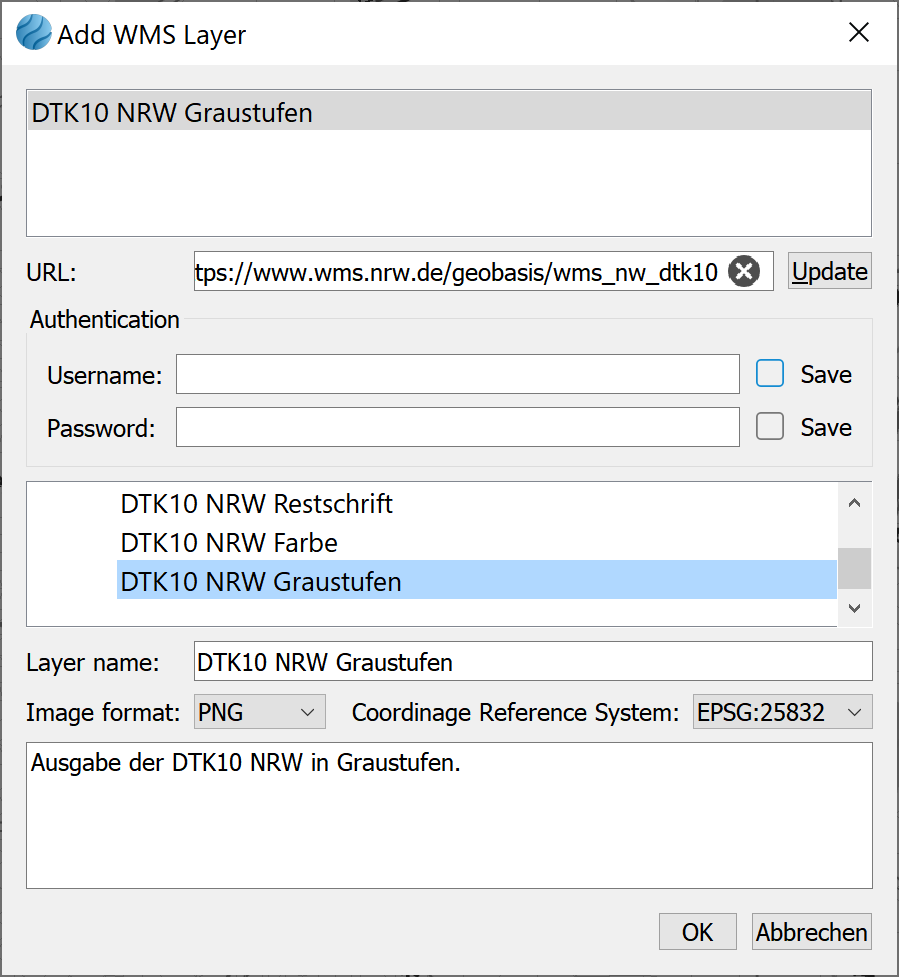Image resolution: width=899 pixels, height=977 pixels.
Task: Close the Add WMS Layer dialog
Action: coord(858,33)
